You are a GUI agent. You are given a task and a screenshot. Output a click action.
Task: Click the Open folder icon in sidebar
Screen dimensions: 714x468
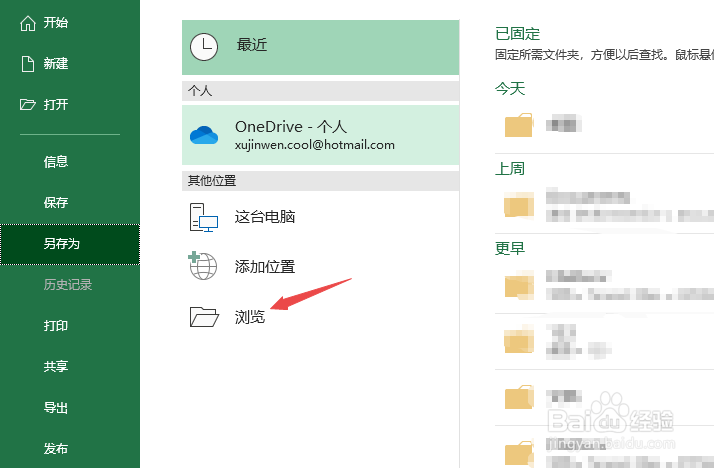[27, 105]
